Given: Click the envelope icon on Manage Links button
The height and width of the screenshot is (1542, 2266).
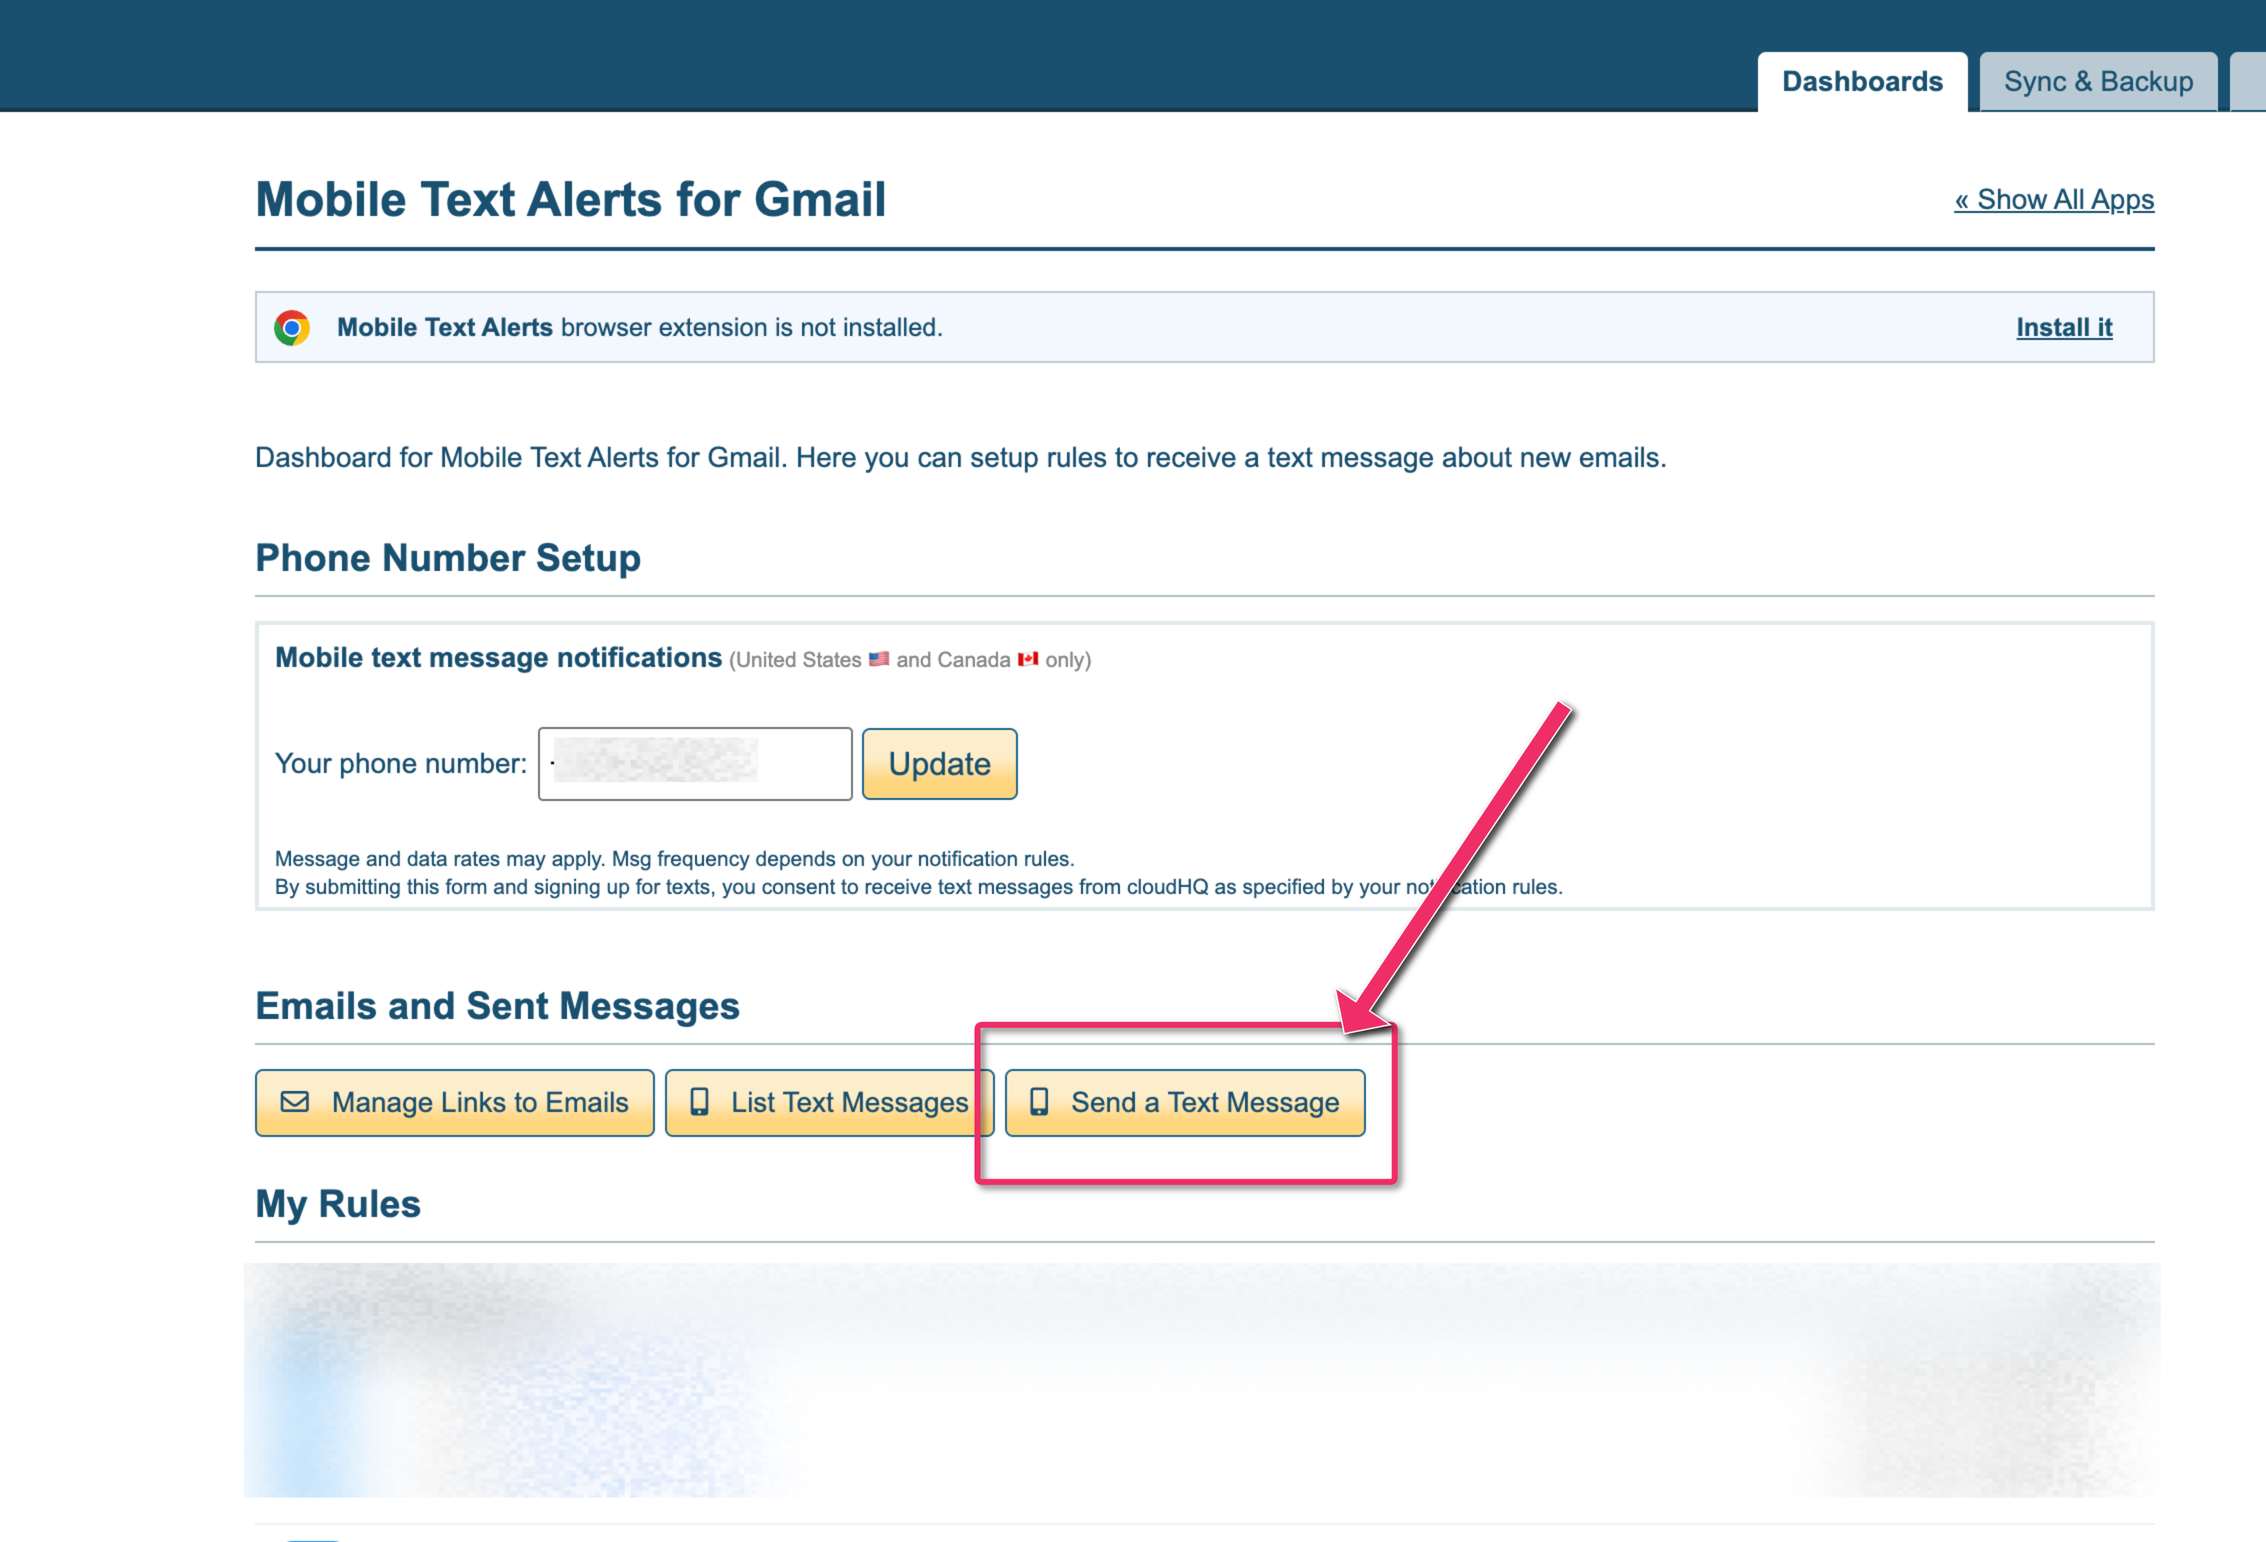Looking at the screenshot, I should tap(295, 1102).
